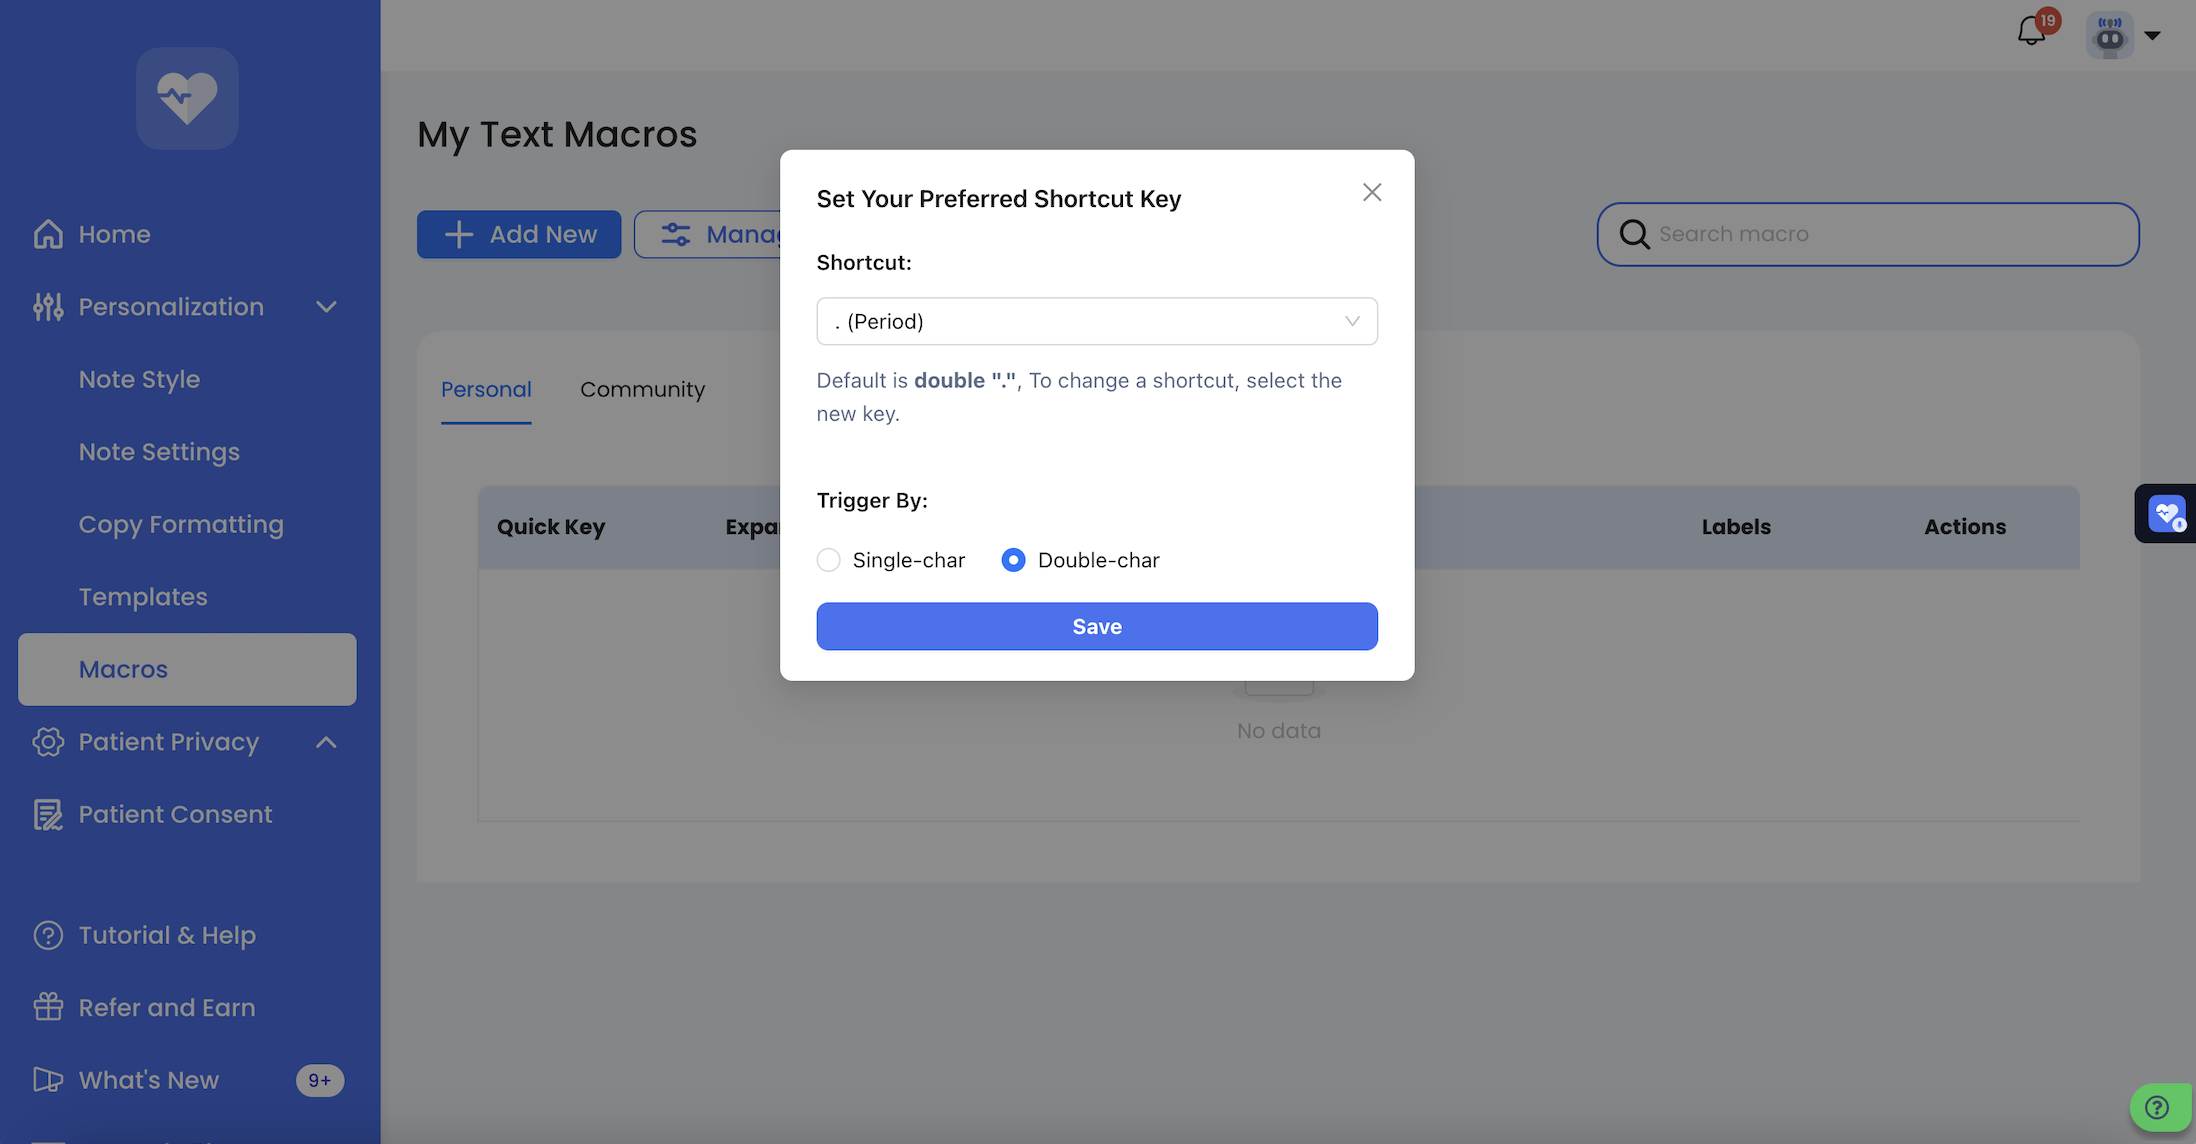The image size is (2196, 1144).
Task: Click the heart pulse app logo
Action: 187,98
